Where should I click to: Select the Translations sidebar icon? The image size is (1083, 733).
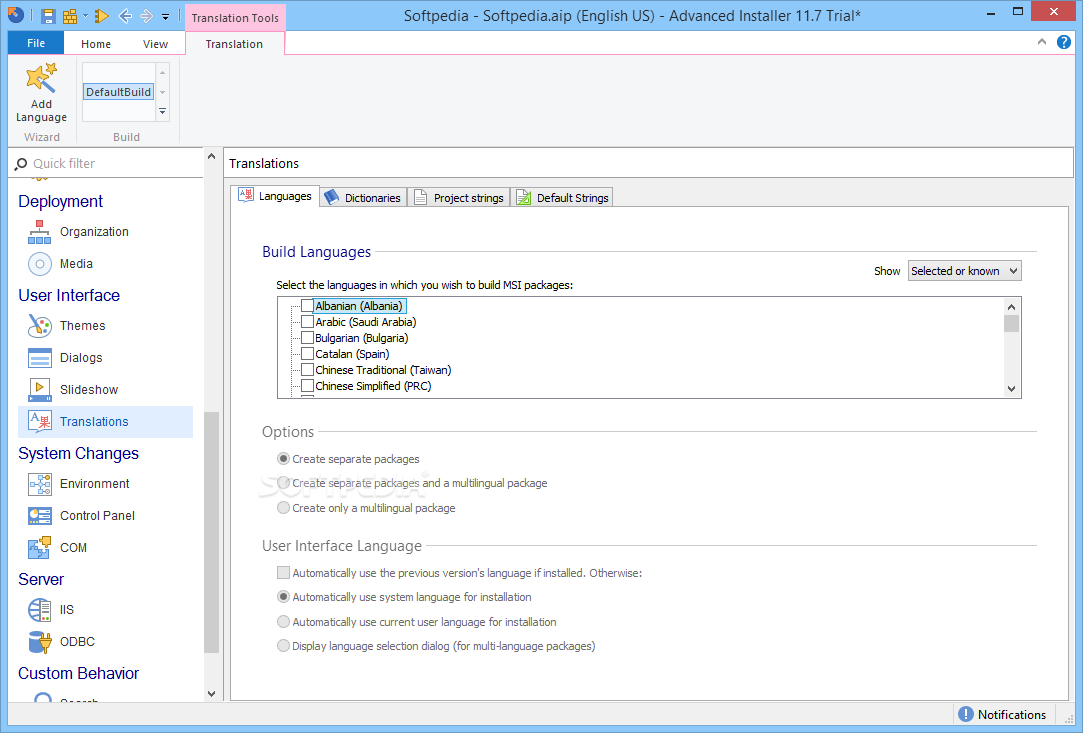click(x=39, y=421)
